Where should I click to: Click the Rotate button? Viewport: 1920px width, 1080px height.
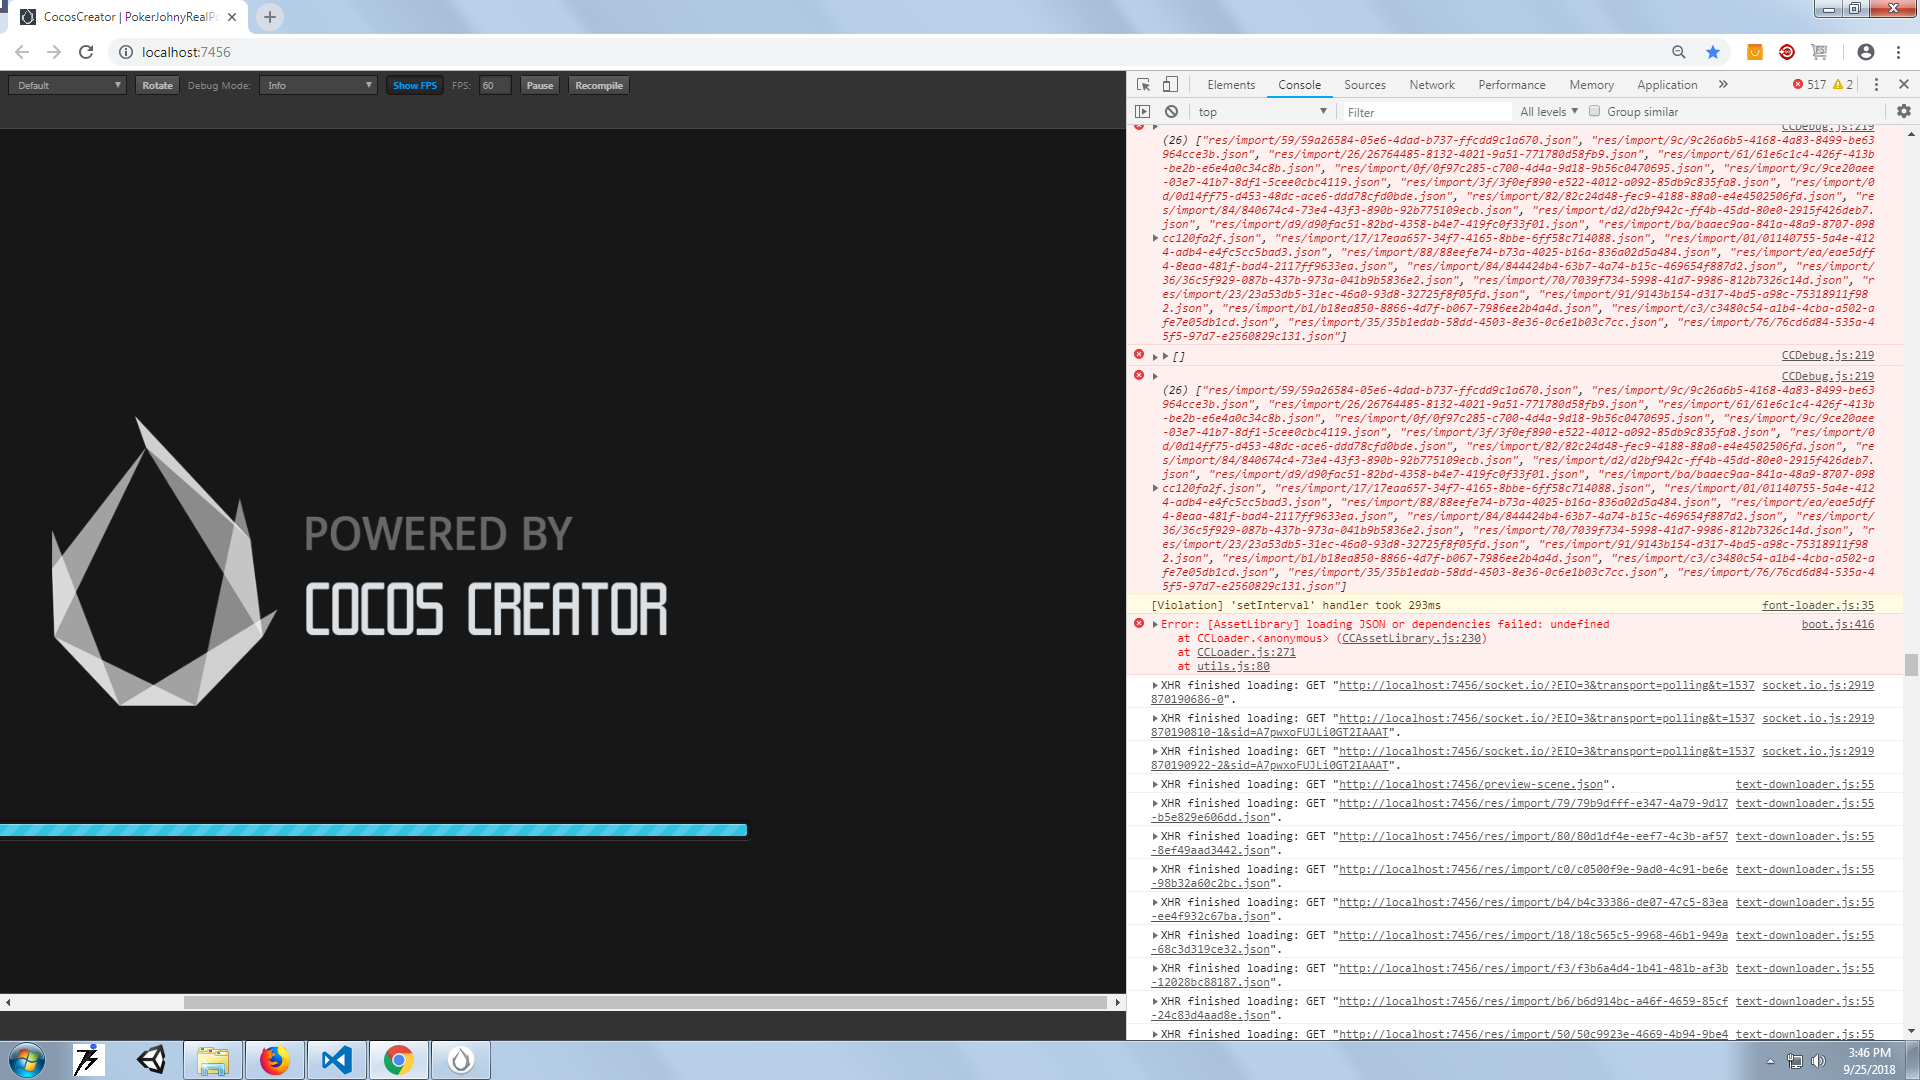[x=157, y=86]
